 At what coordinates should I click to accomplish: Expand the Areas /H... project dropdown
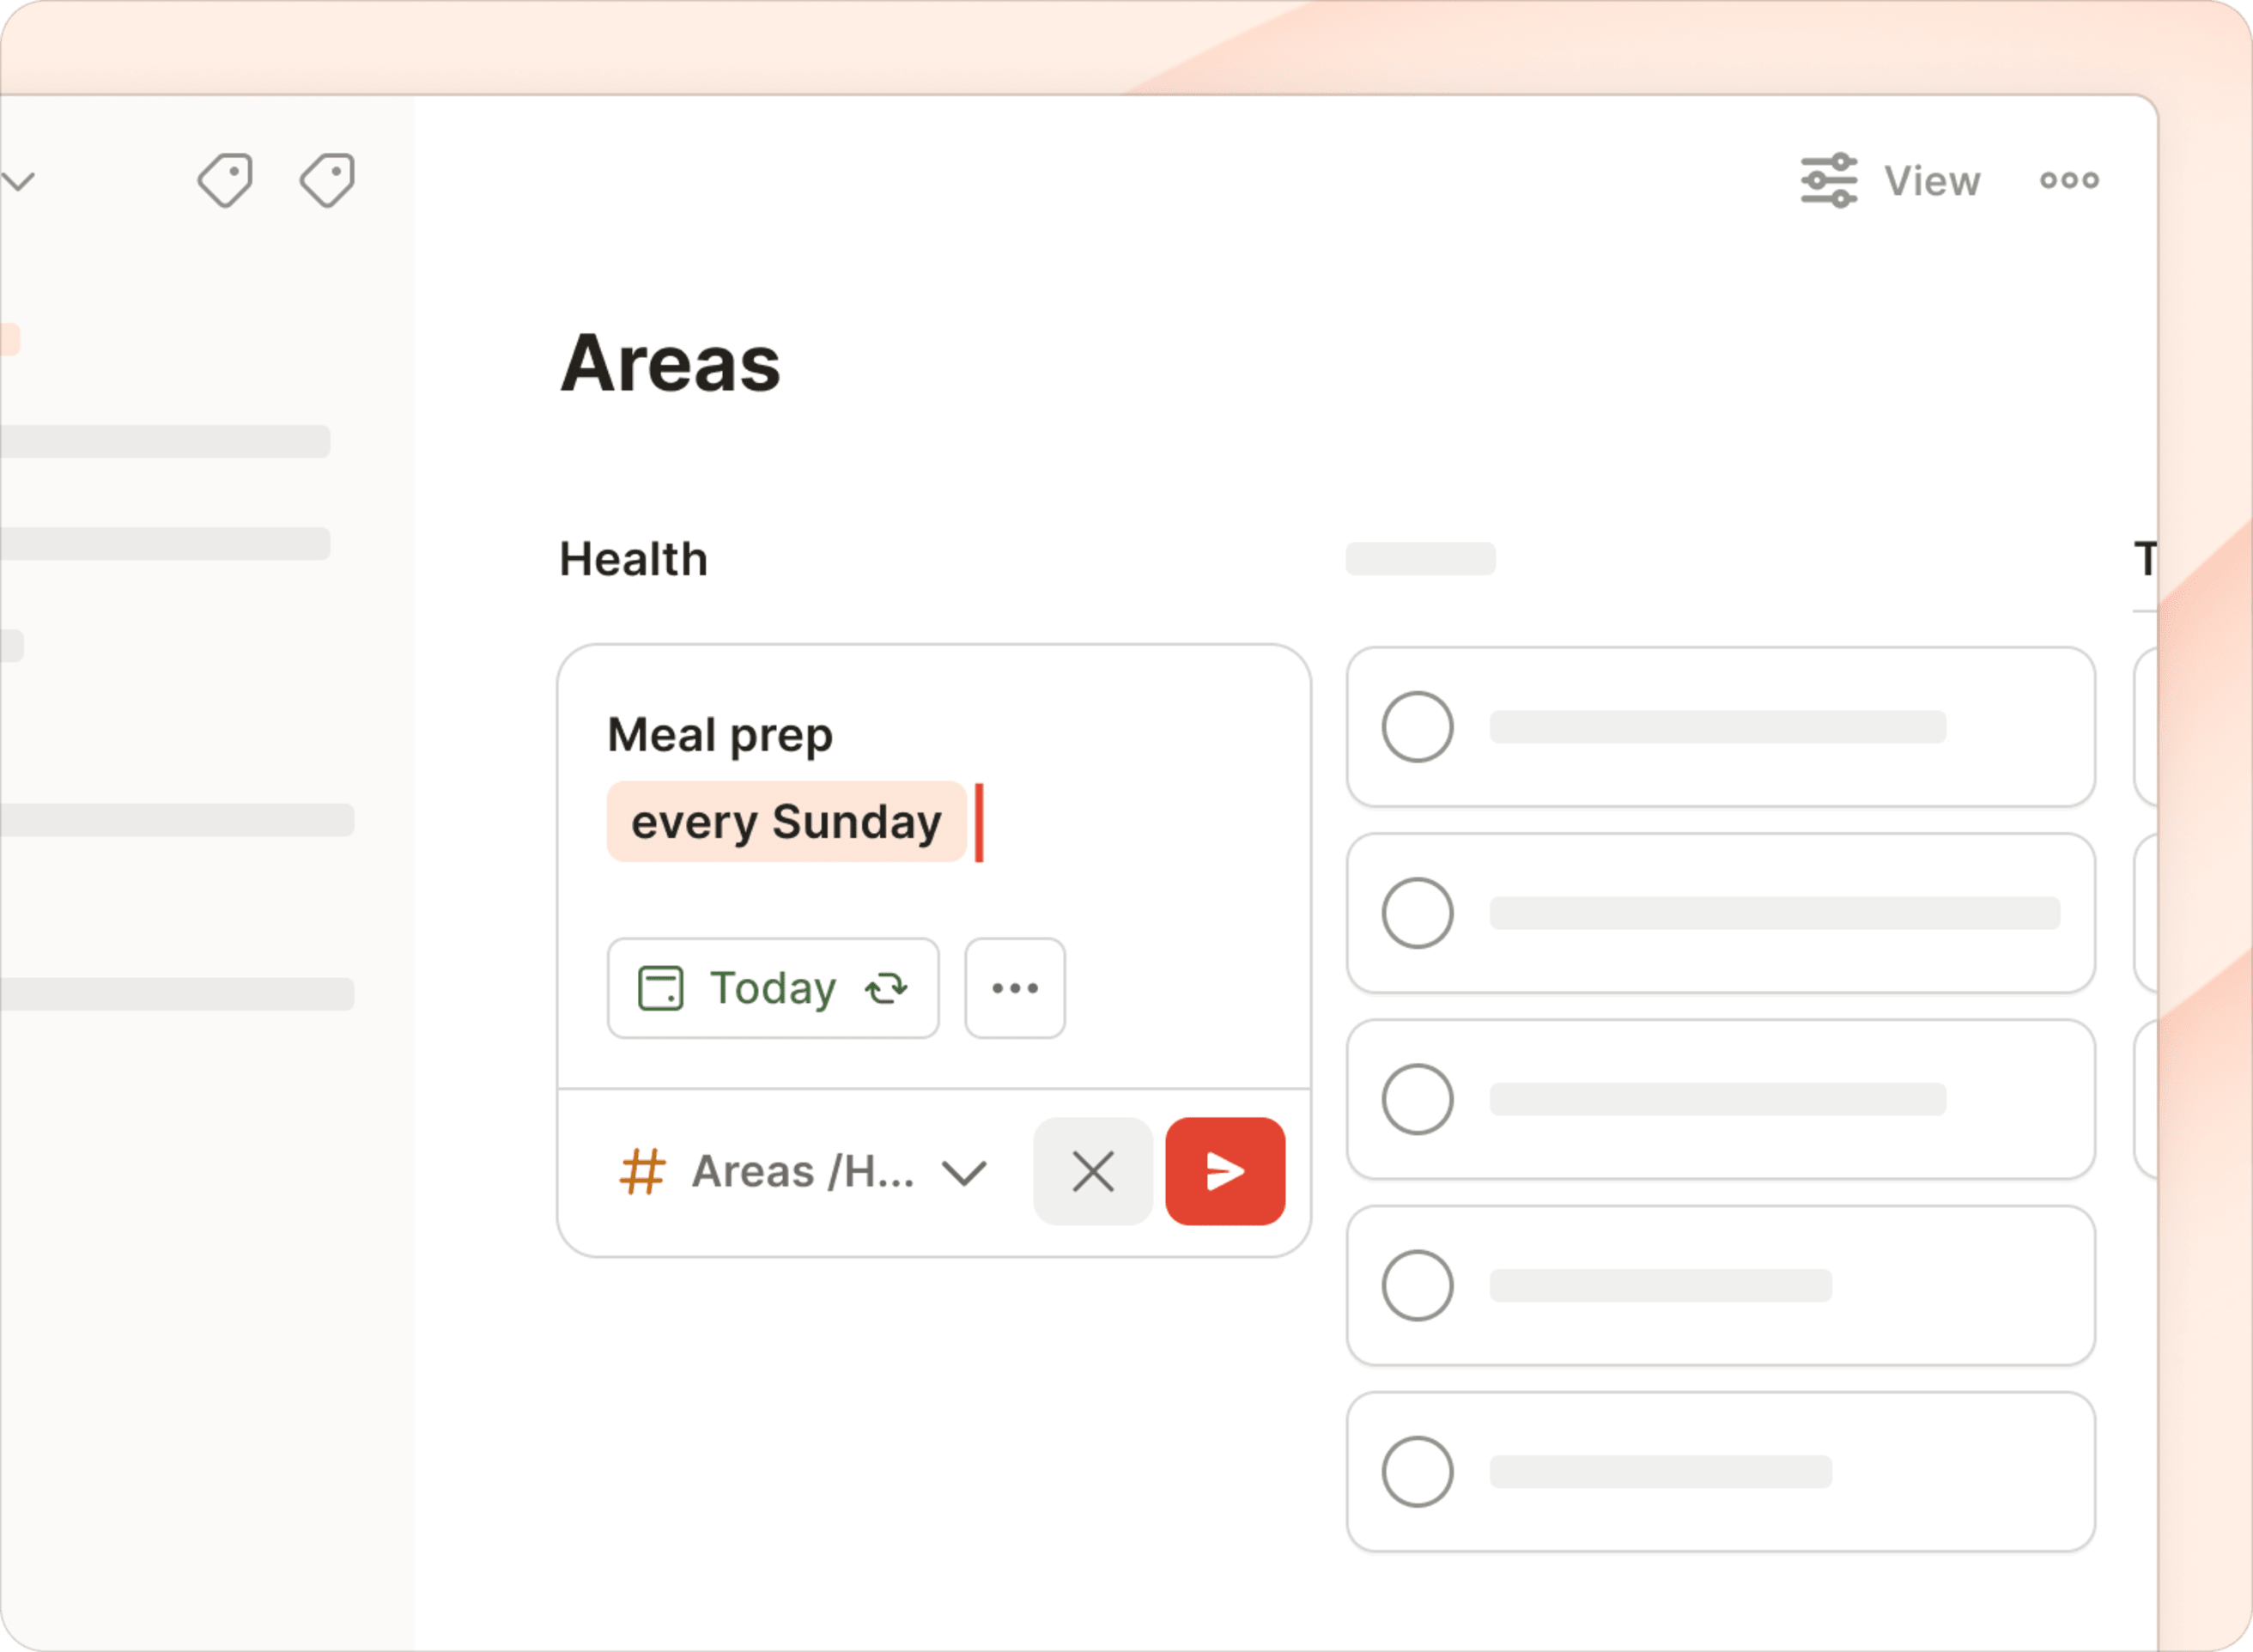(x=965, y=1173)
